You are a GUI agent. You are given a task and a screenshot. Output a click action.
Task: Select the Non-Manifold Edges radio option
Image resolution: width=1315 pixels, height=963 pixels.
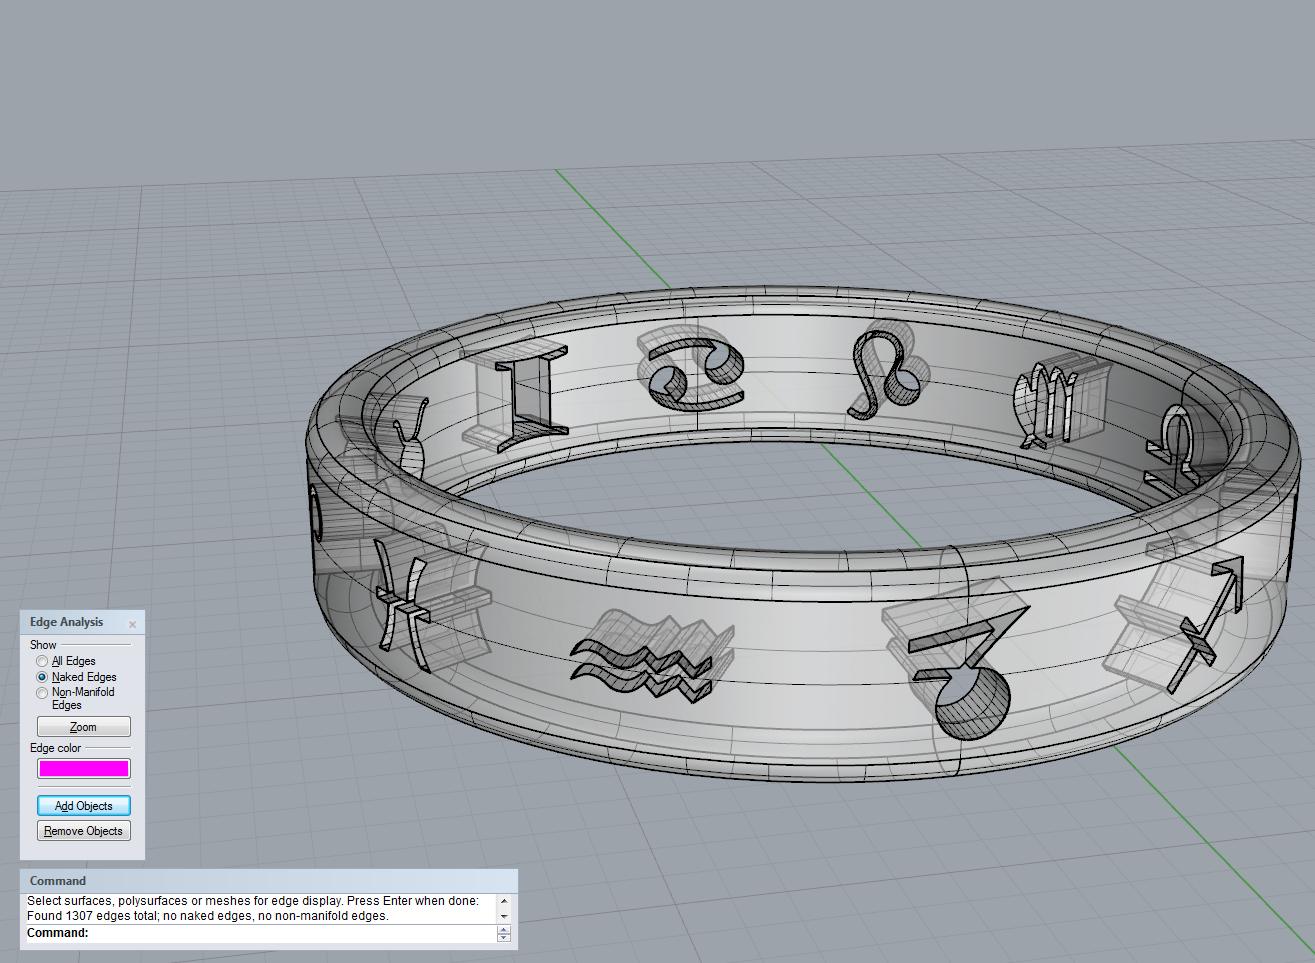point(42,692)
